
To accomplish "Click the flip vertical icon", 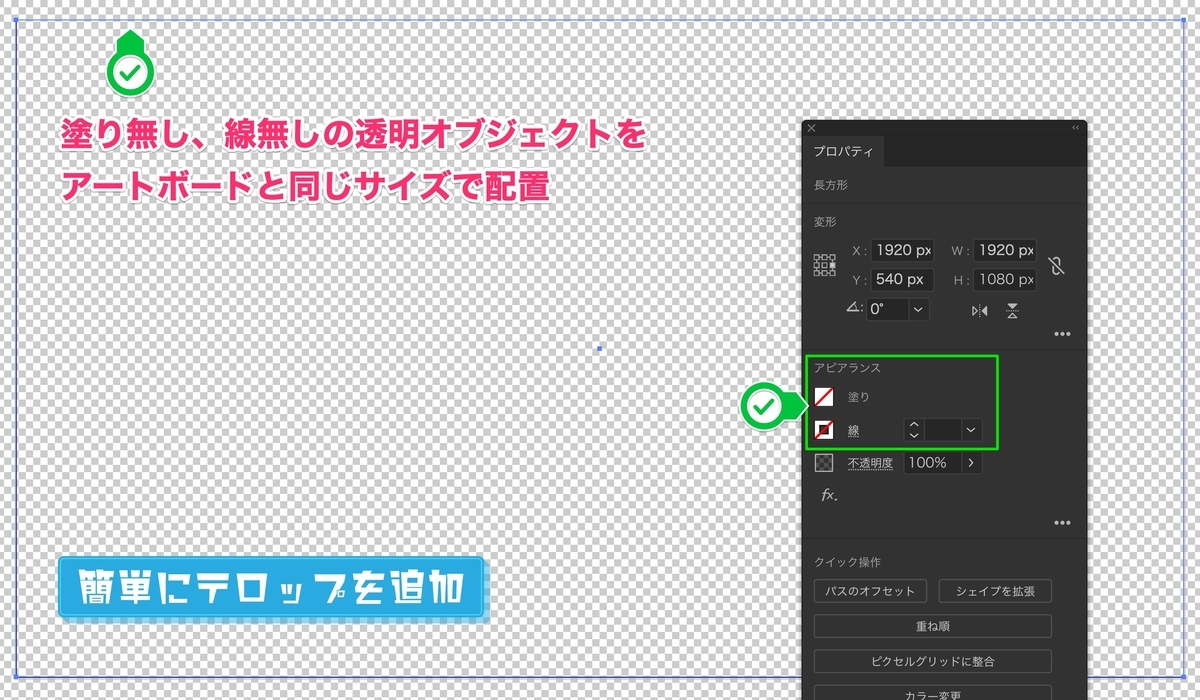I will (x=1011, y=310).
